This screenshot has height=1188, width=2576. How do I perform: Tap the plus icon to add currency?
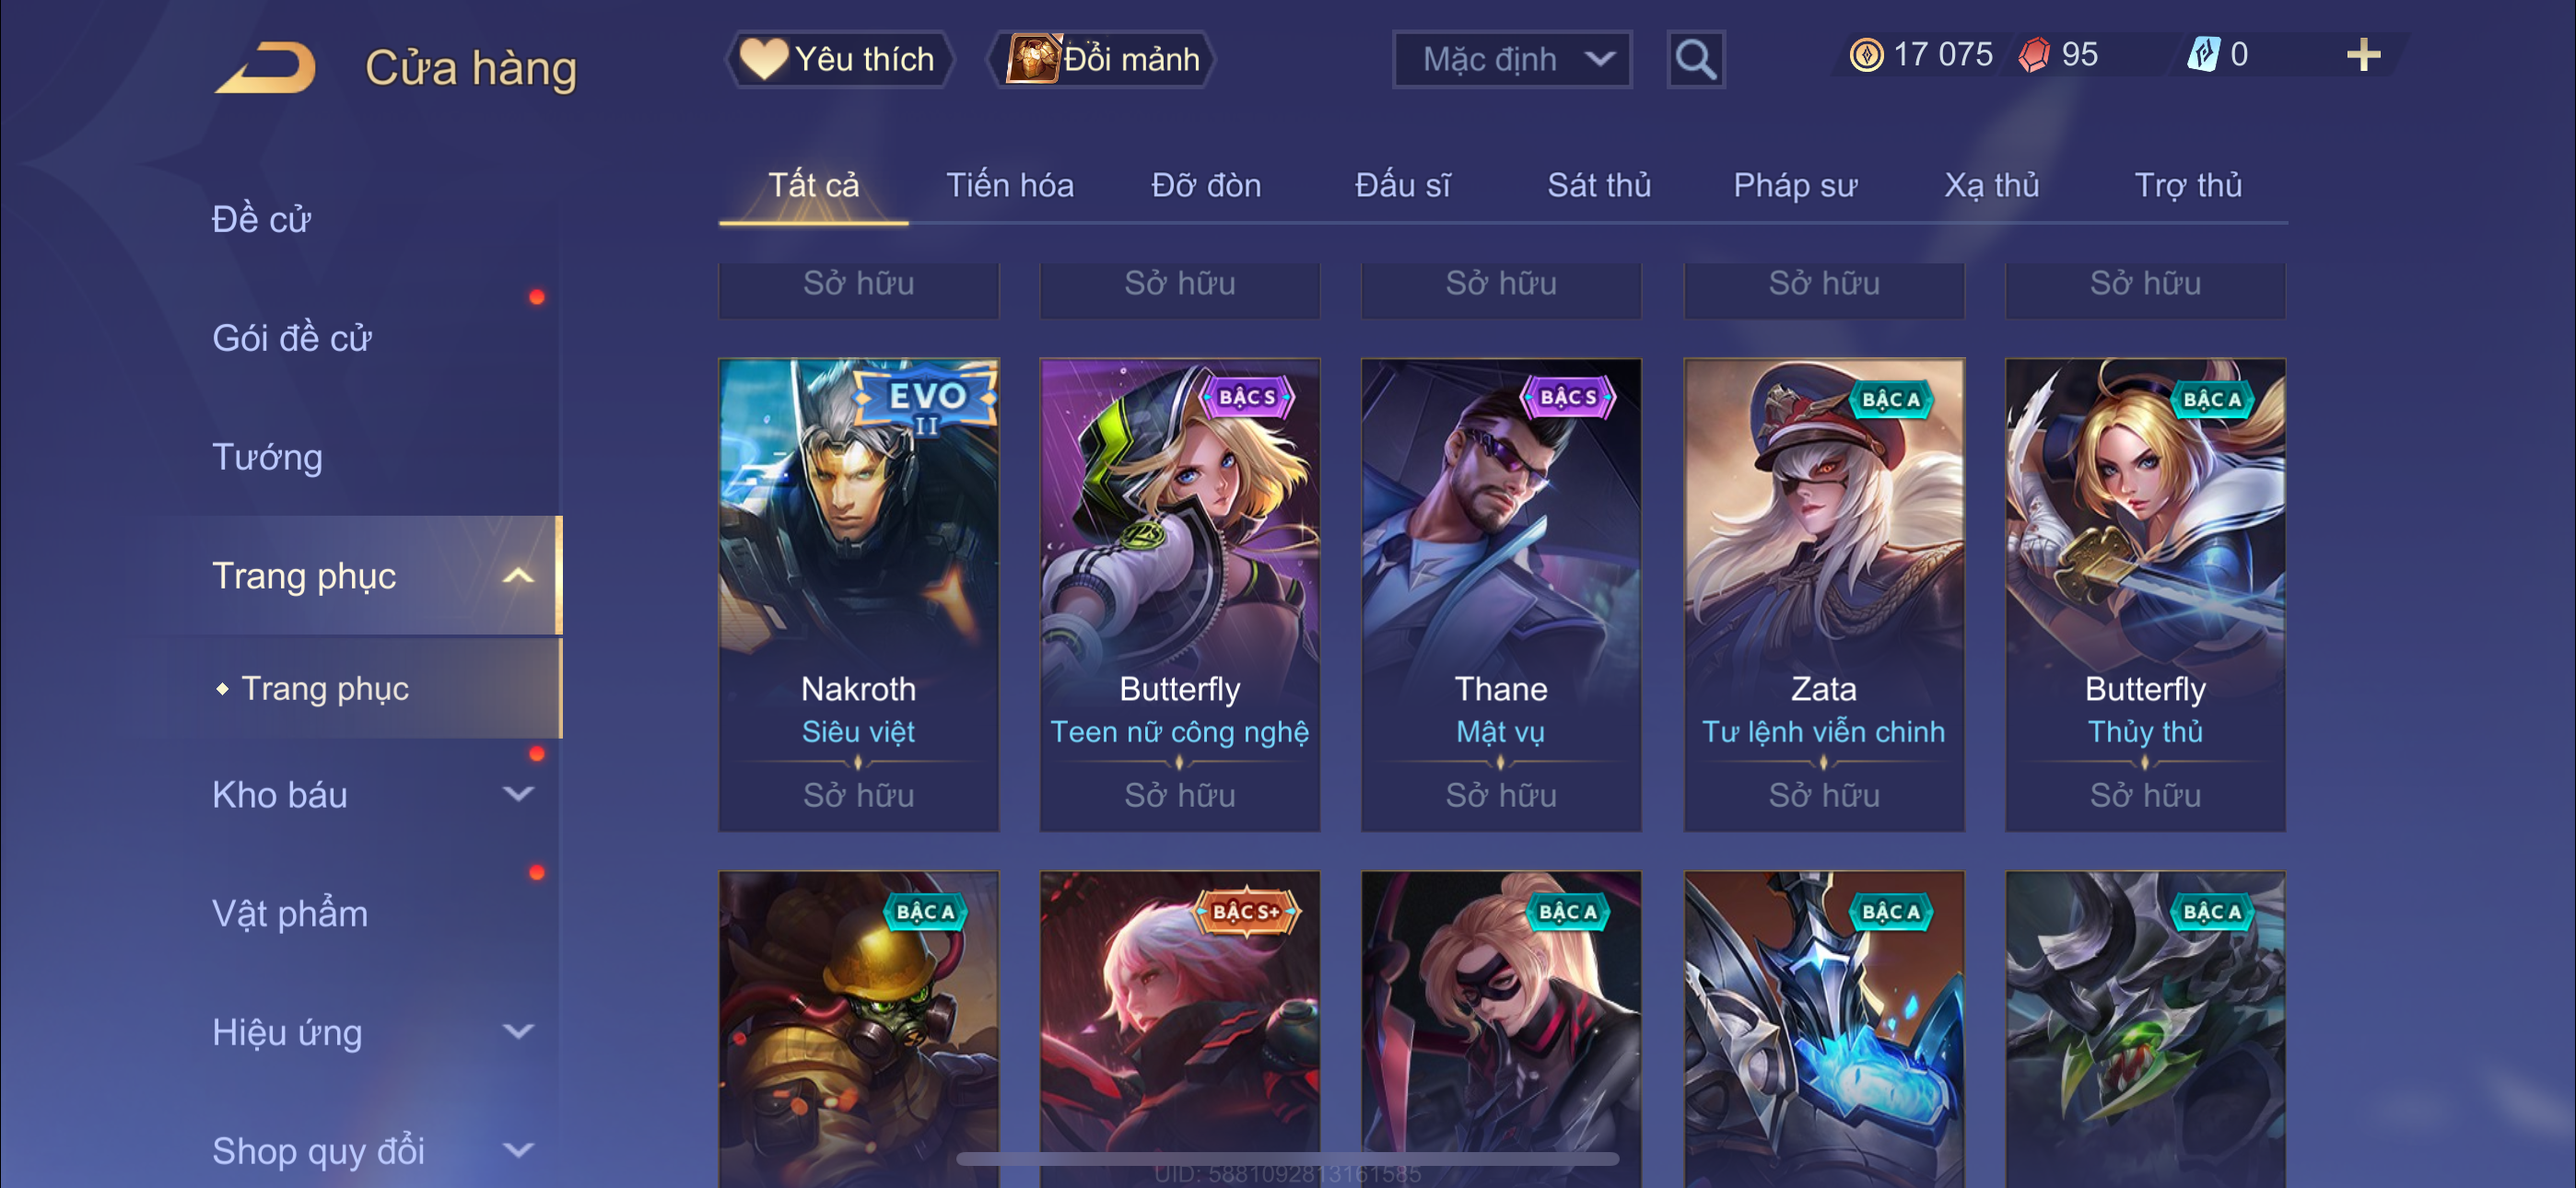coord(2363,55)
